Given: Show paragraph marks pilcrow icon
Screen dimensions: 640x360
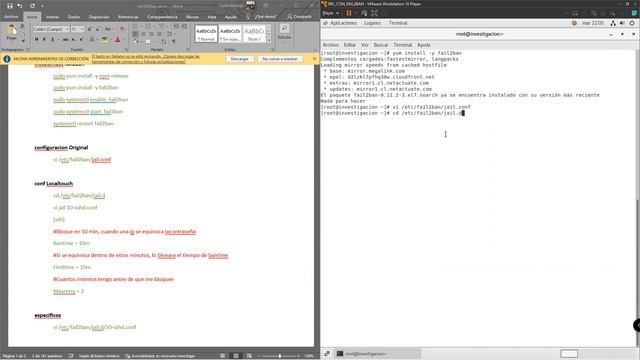Looking at the screenshot, I should (x=174, y=41).
